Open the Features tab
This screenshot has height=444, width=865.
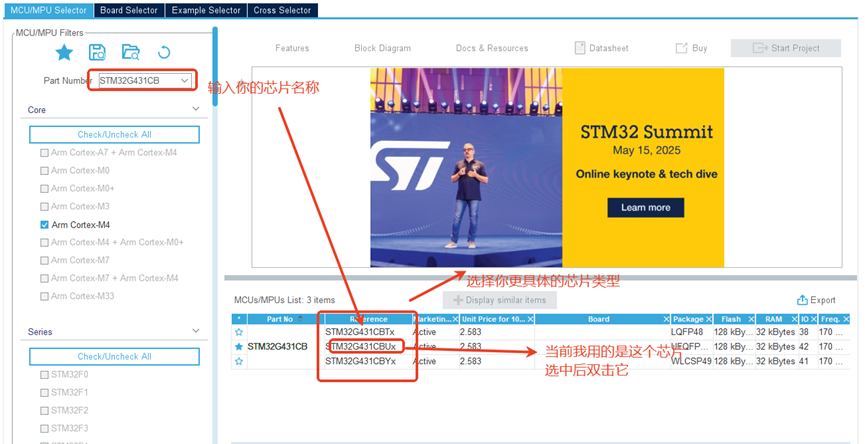click(x=292, y=48)
